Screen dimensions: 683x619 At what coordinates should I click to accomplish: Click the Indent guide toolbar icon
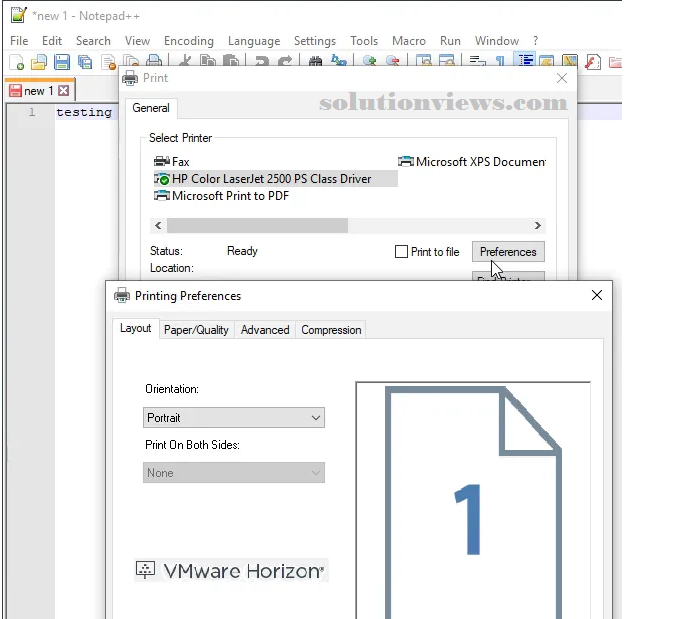coord(526,59)
